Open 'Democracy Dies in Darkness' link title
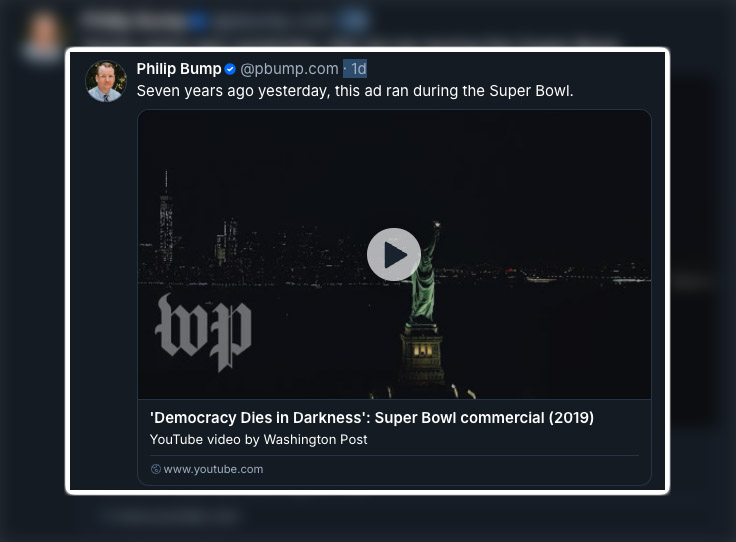This screenshot has height=542, width=736. pyautogui.click(x=372, y=418)
